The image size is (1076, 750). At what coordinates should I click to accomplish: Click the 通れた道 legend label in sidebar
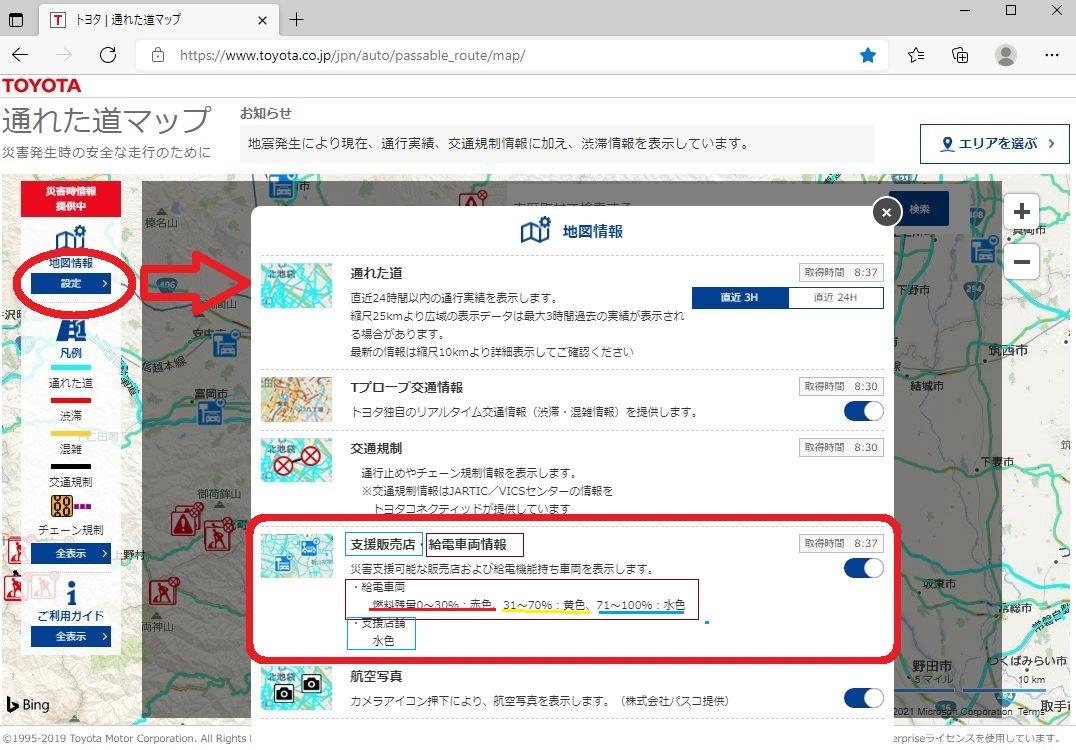point(71,383)
